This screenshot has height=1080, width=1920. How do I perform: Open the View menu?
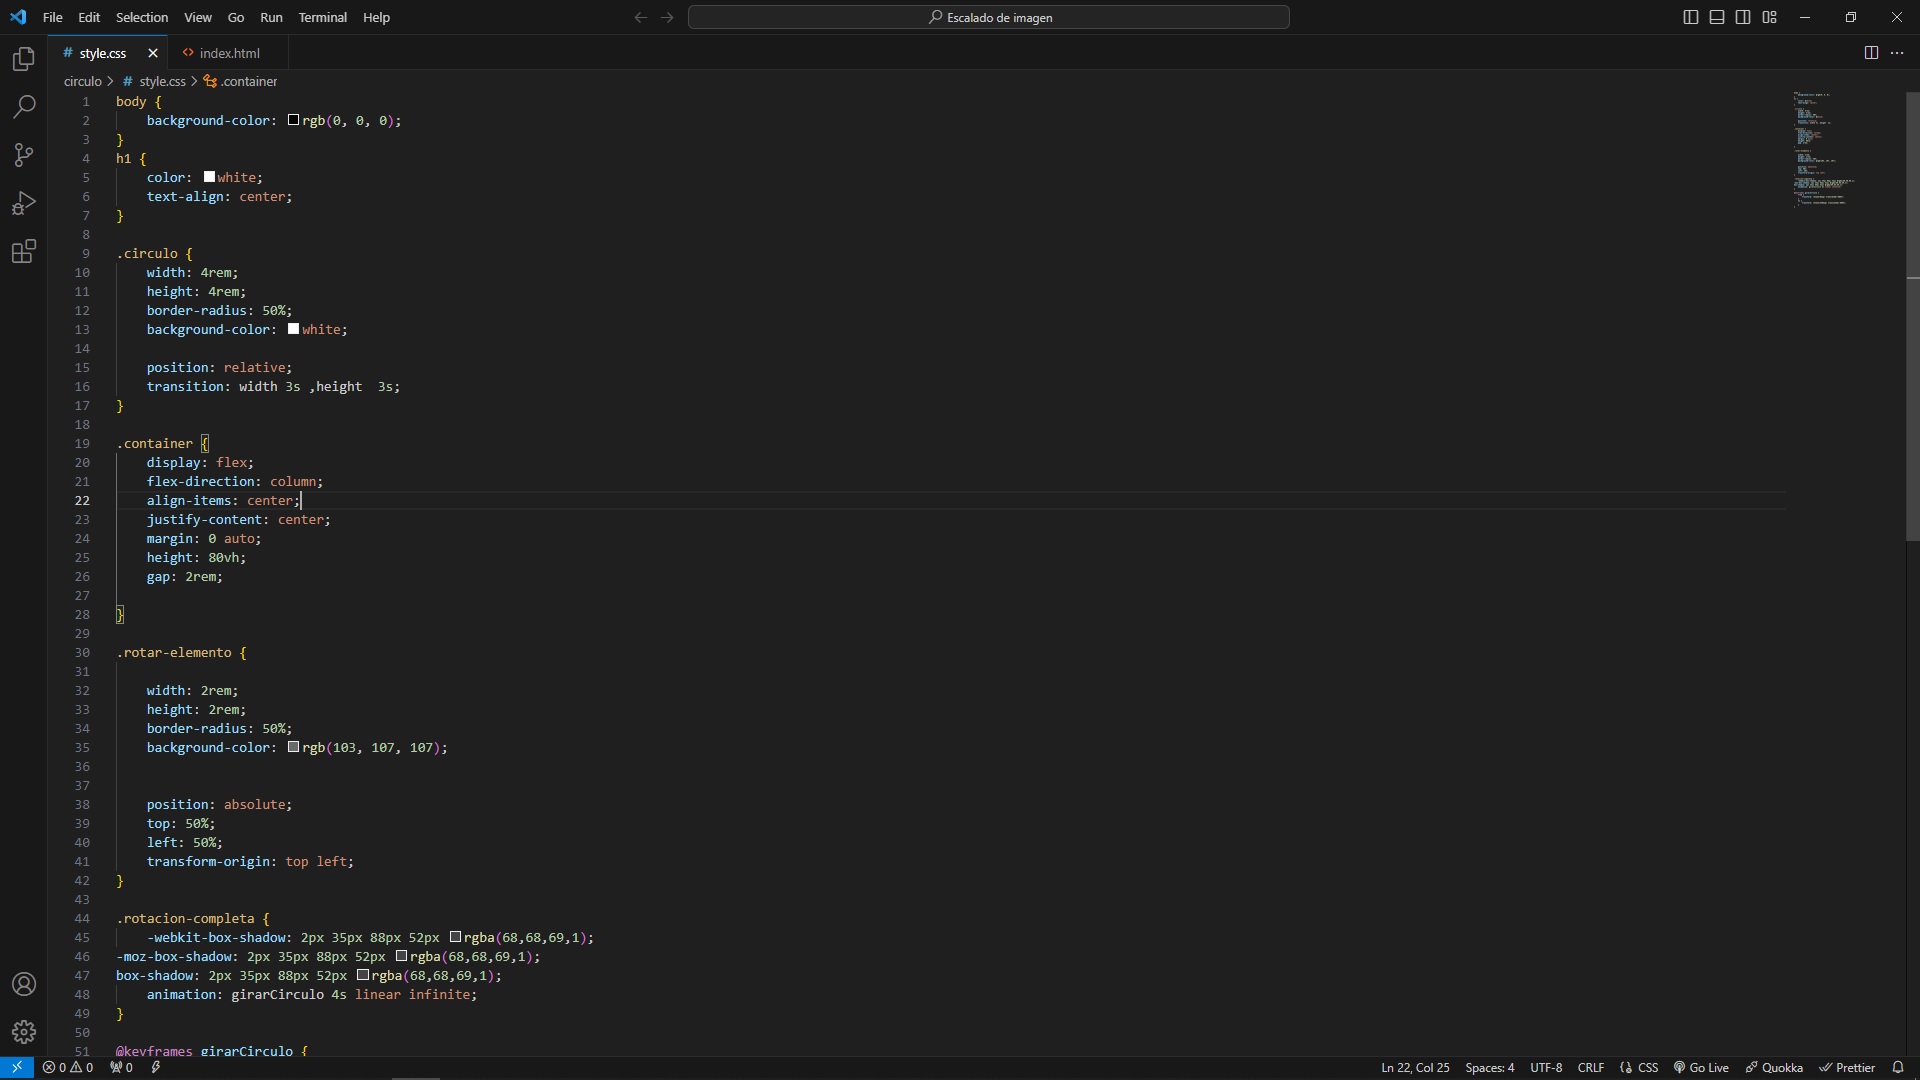click(198, 17)
